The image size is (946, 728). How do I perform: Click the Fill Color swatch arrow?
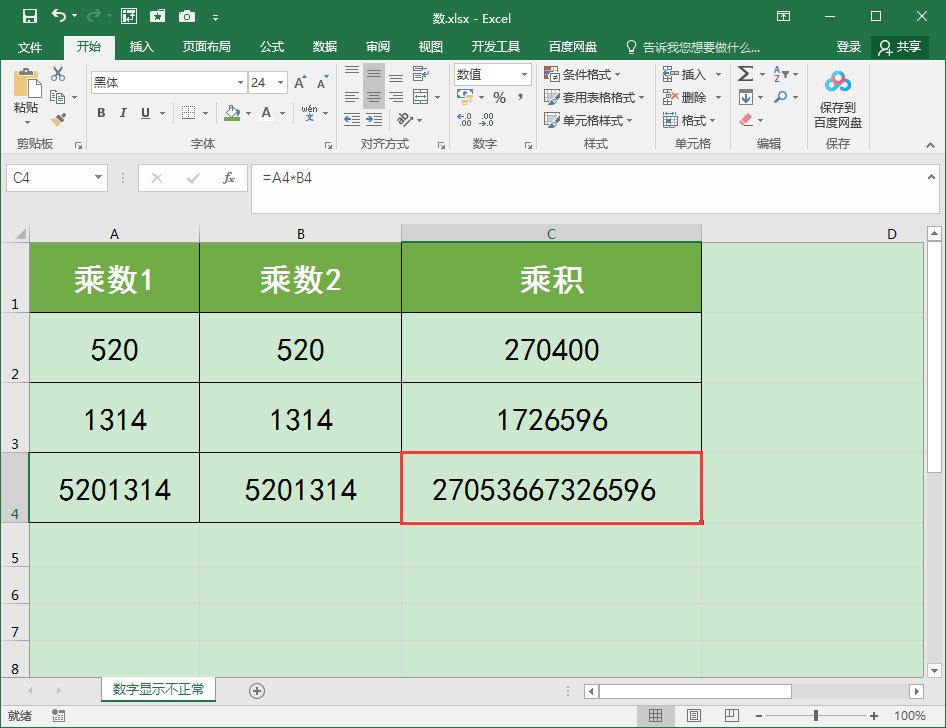pyautogui.click(x=247, y=113)
